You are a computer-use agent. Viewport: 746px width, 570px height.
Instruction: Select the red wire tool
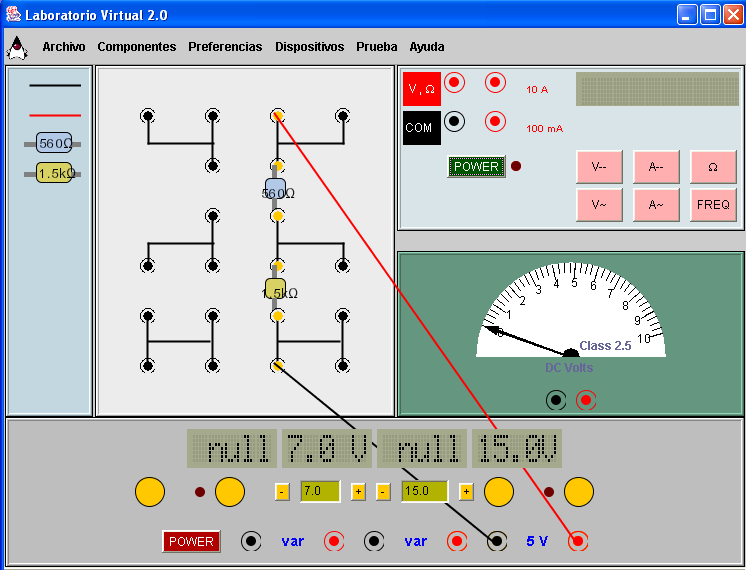point(55,114)
